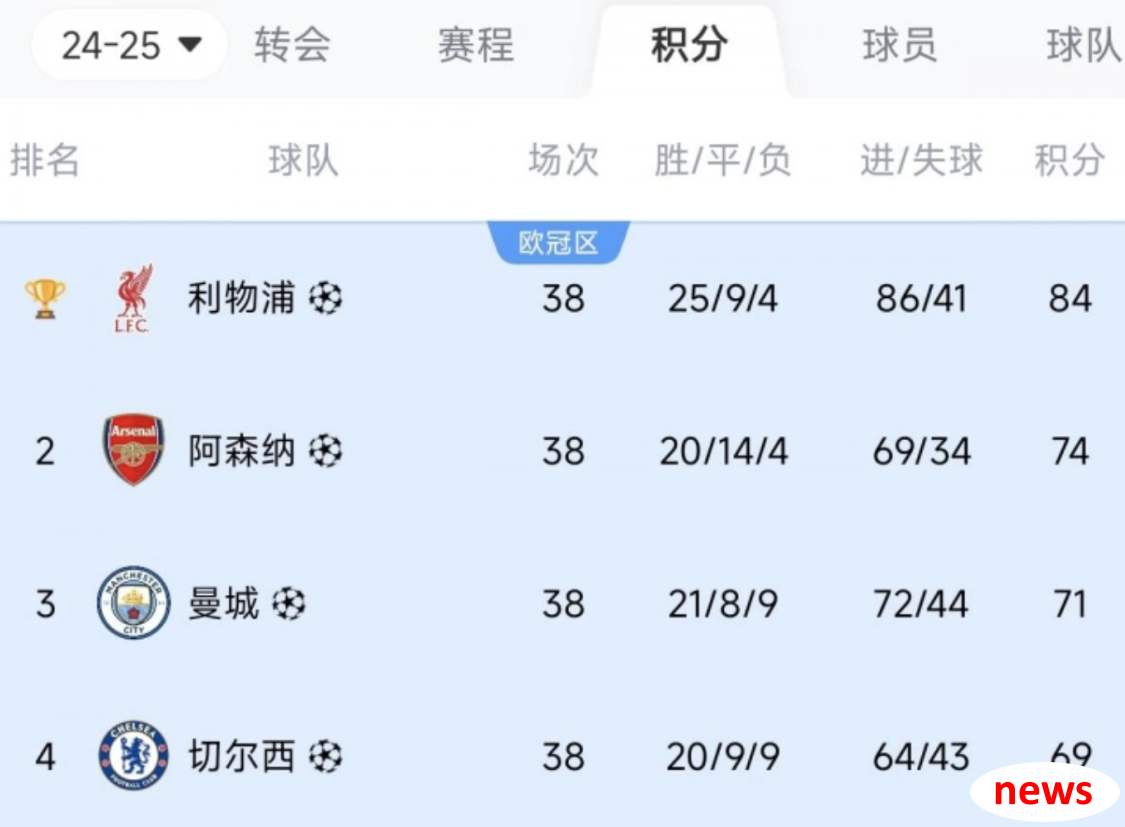This screenshot has height=827, width=1125.
Task: Click the 欧冠区 badge label
Action: pyautogui.click(x=558, y=242)
